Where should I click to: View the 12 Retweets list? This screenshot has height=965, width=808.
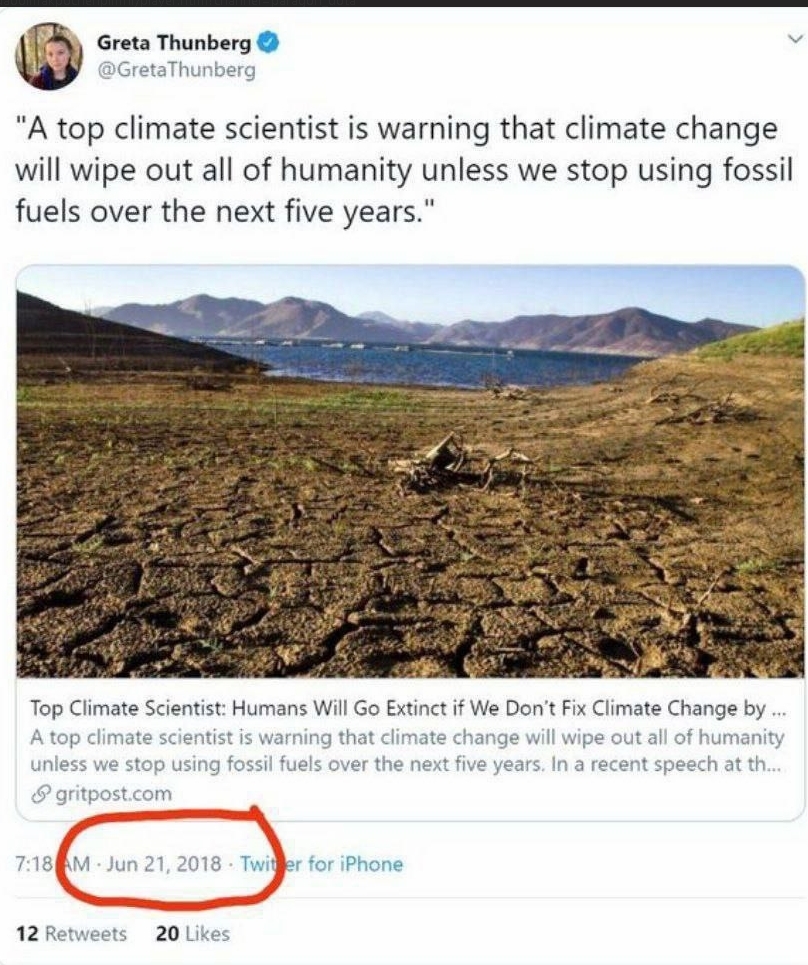(x=71, y=934)
